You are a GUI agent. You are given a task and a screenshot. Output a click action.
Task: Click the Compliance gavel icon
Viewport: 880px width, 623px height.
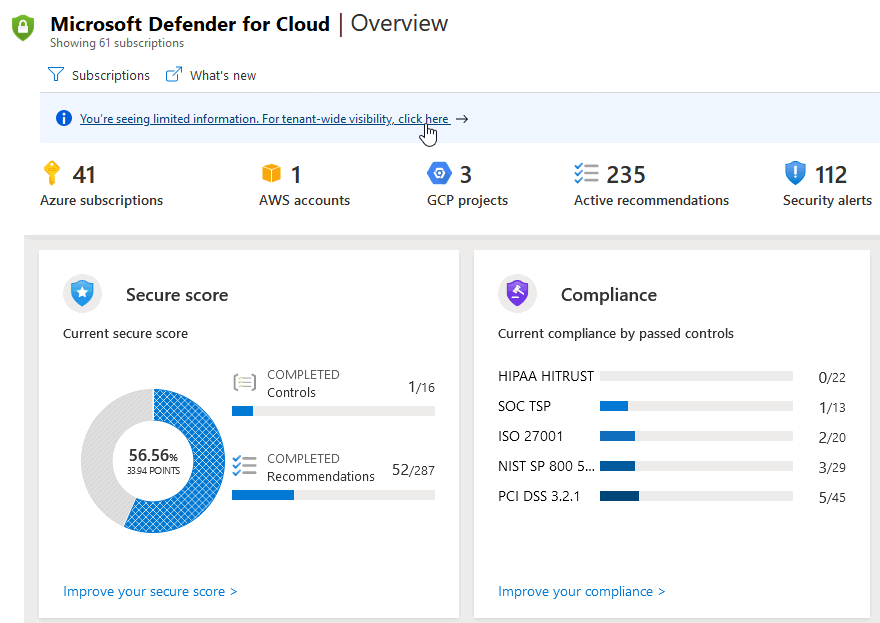point(517,293)
